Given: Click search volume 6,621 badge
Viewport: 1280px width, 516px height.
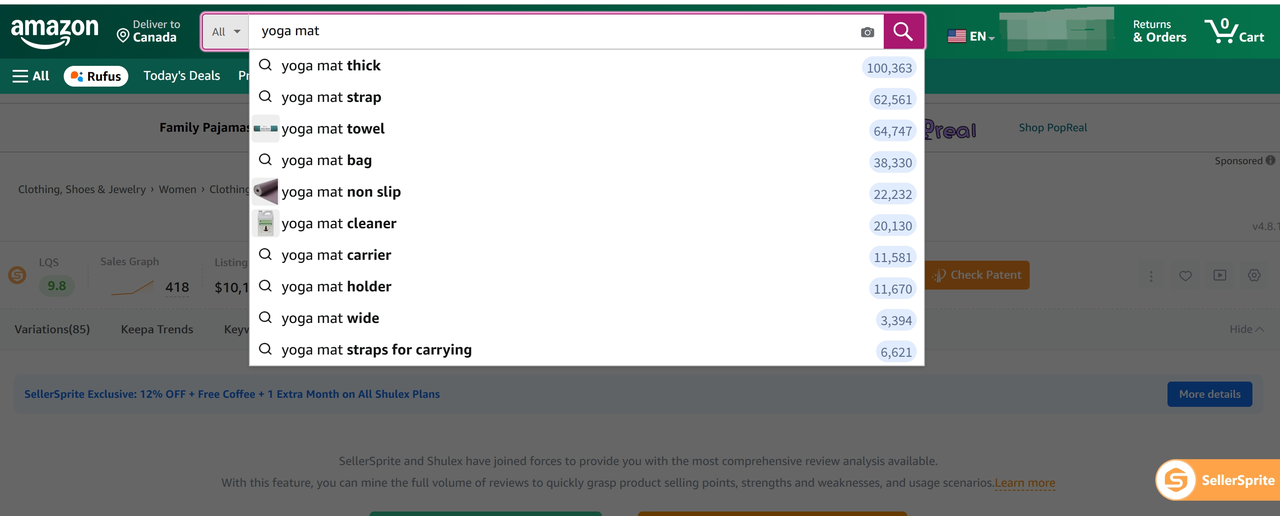Looking at the screenshot, I should pyautogui.click(x=895, y=353).
